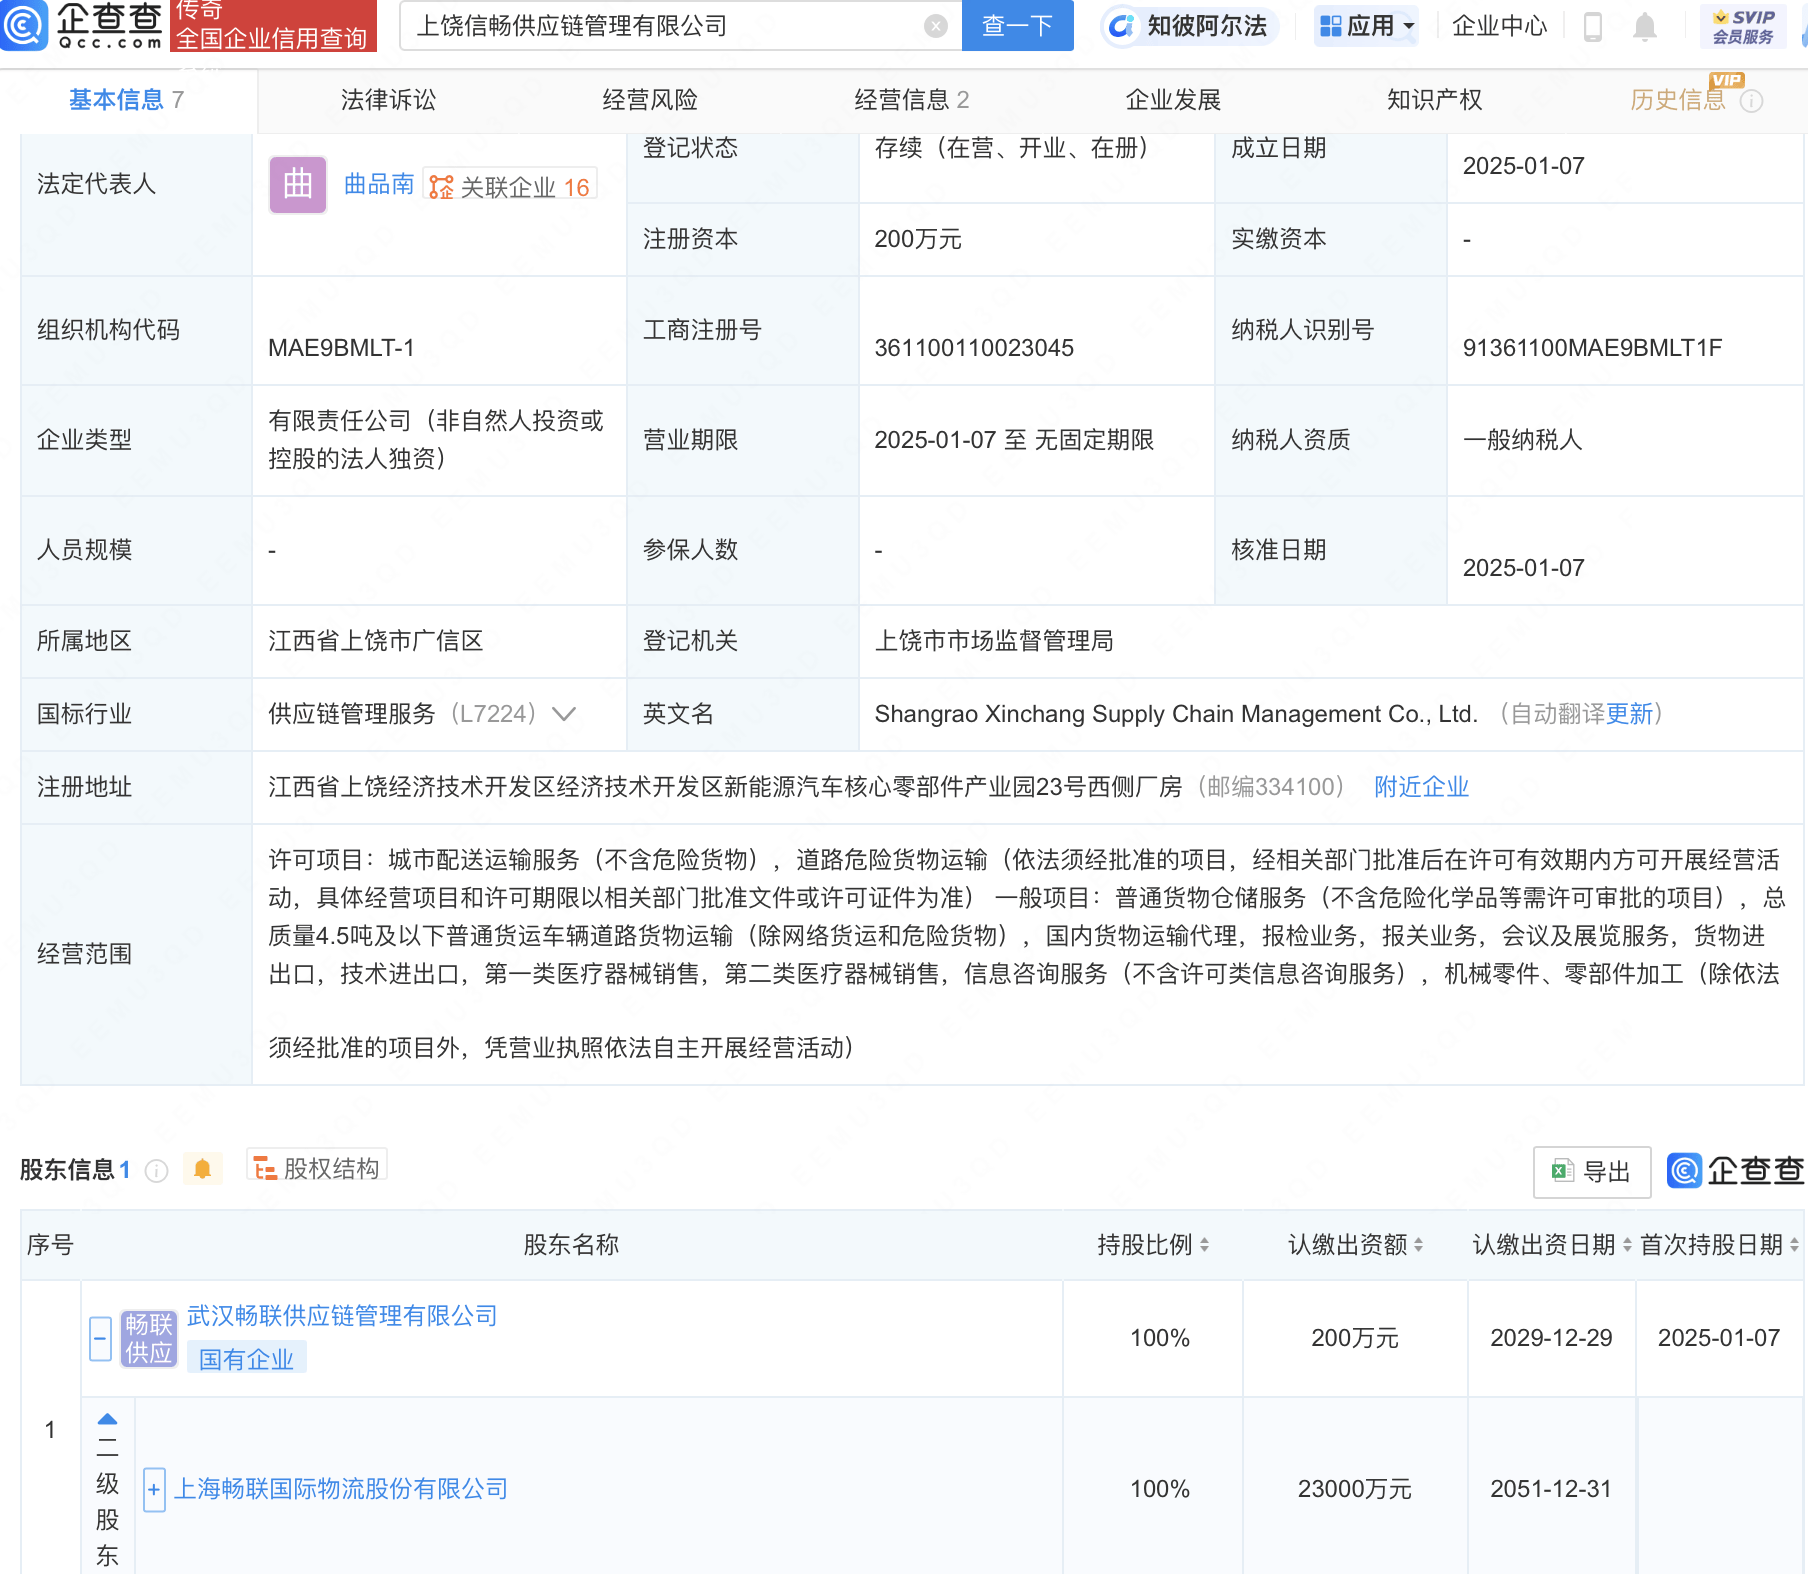This screenshot has height=1574, width=1808.
Task: Select 23000万元 contribution amount cell
Action: point(1354,1489)
